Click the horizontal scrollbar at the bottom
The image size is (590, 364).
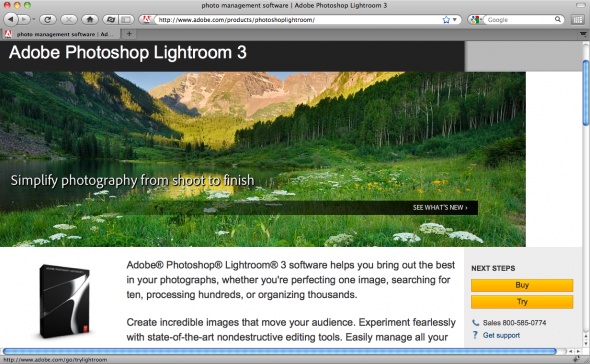pyautogui.click(x=280, y=351)
